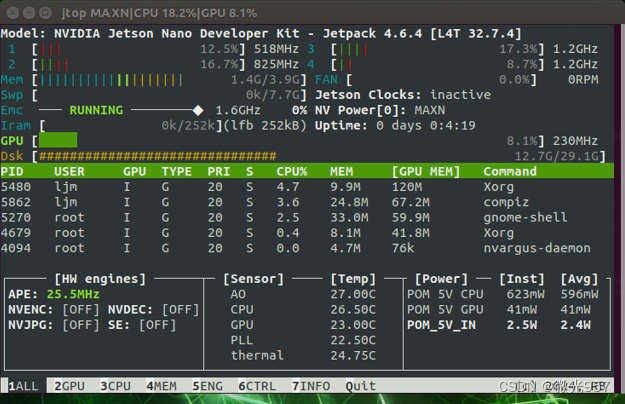This screenshot has width=625, height=404.
Task: Open the 2GPU tab
Action: coord(69,386)
